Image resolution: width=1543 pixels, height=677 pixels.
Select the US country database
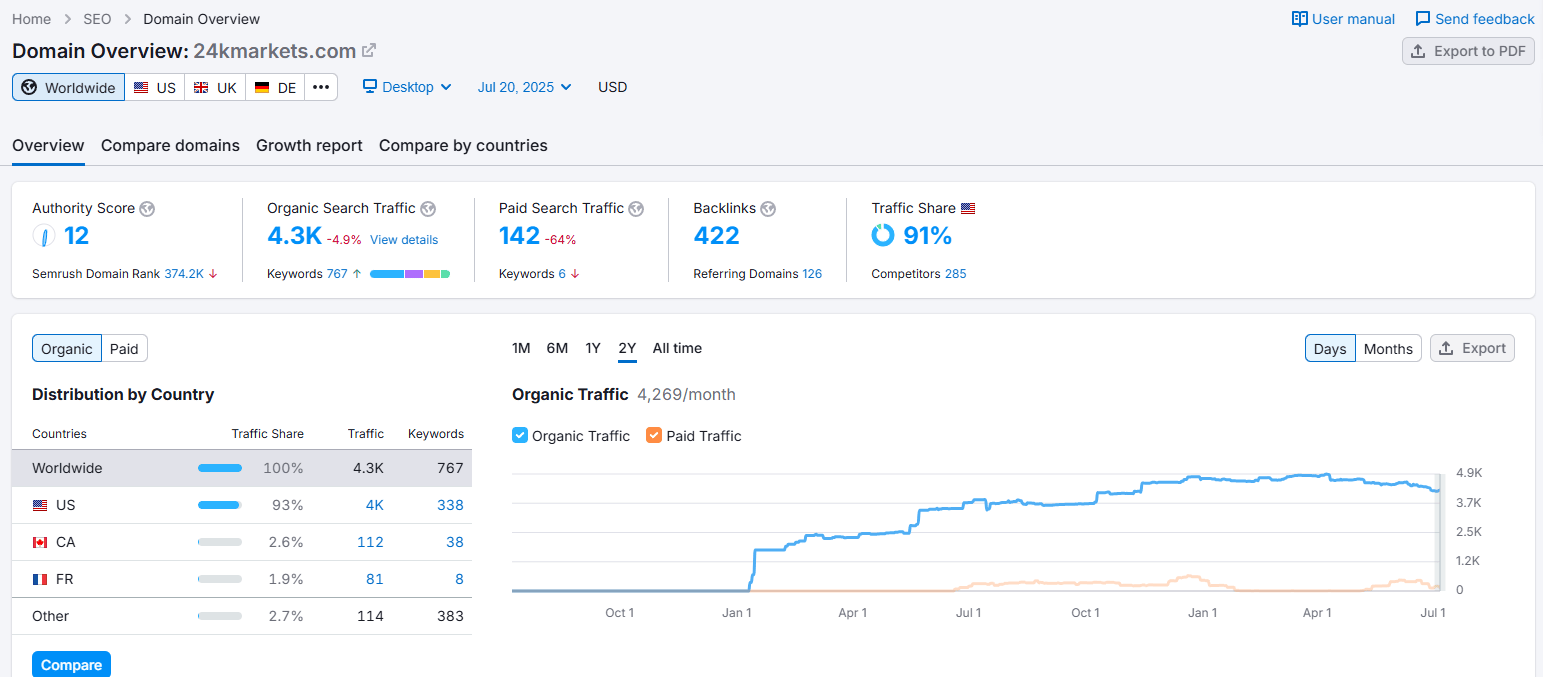[155, 87]
